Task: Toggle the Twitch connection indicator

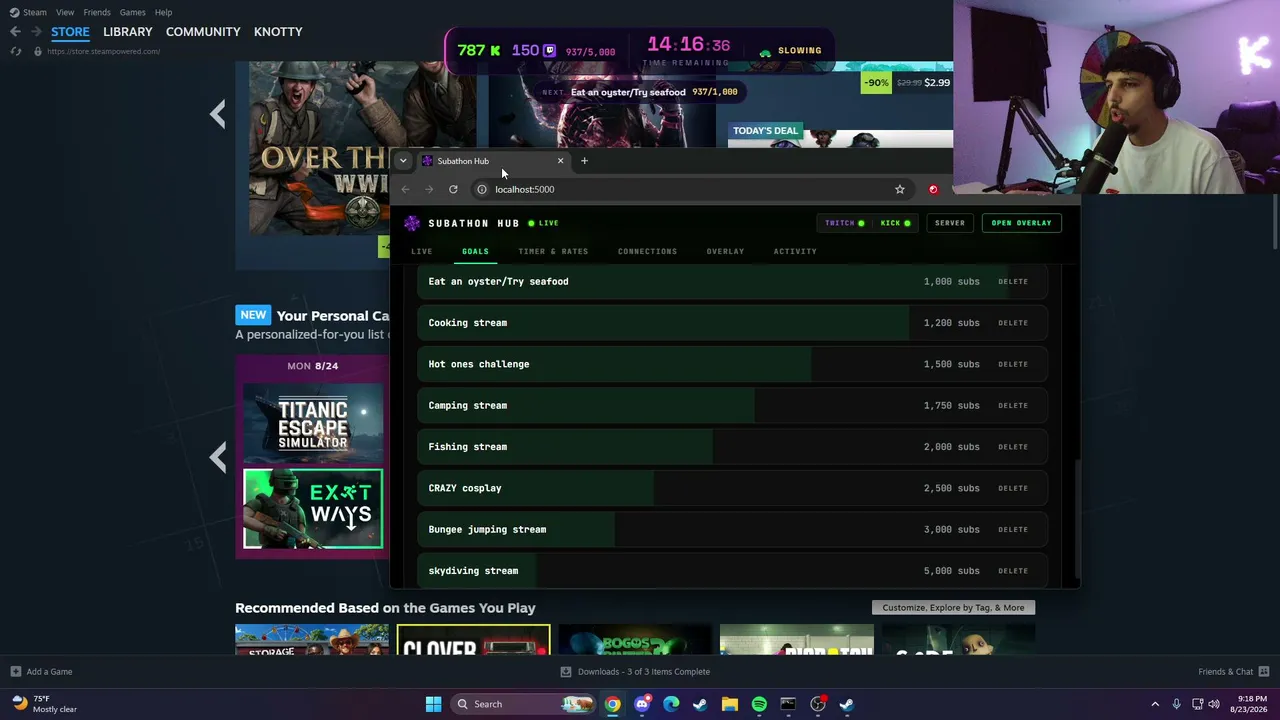Action: pos(845,223)
